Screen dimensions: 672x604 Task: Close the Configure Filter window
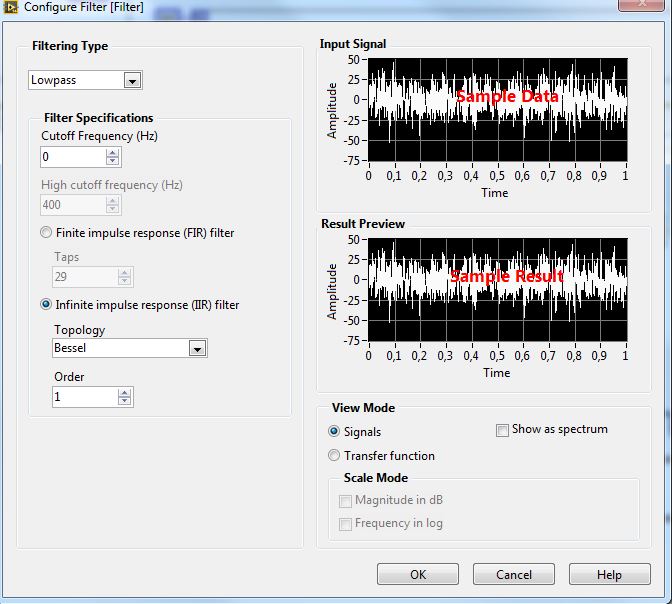click(x=642, y=4)
